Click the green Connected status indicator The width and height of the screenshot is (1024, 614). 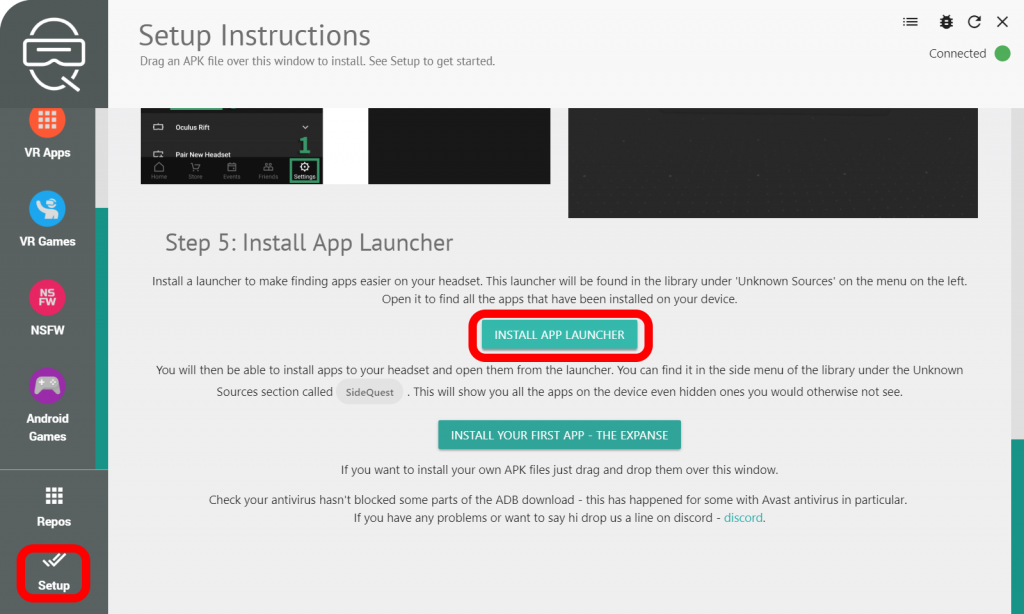tap(1002, 54)
